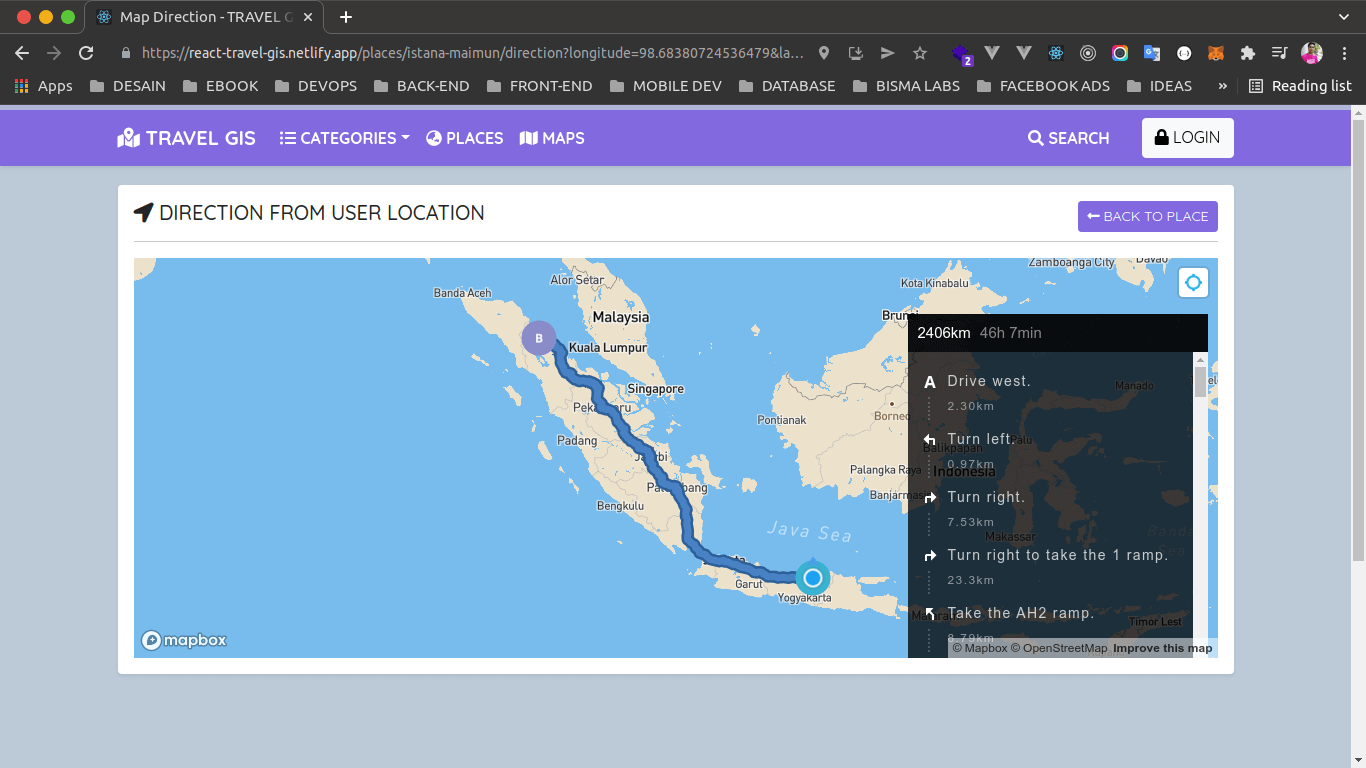The height and width of the screenshot is (768, 1366).
Task: Click the browser forward arrow
Action: click(x=54, y=53)
